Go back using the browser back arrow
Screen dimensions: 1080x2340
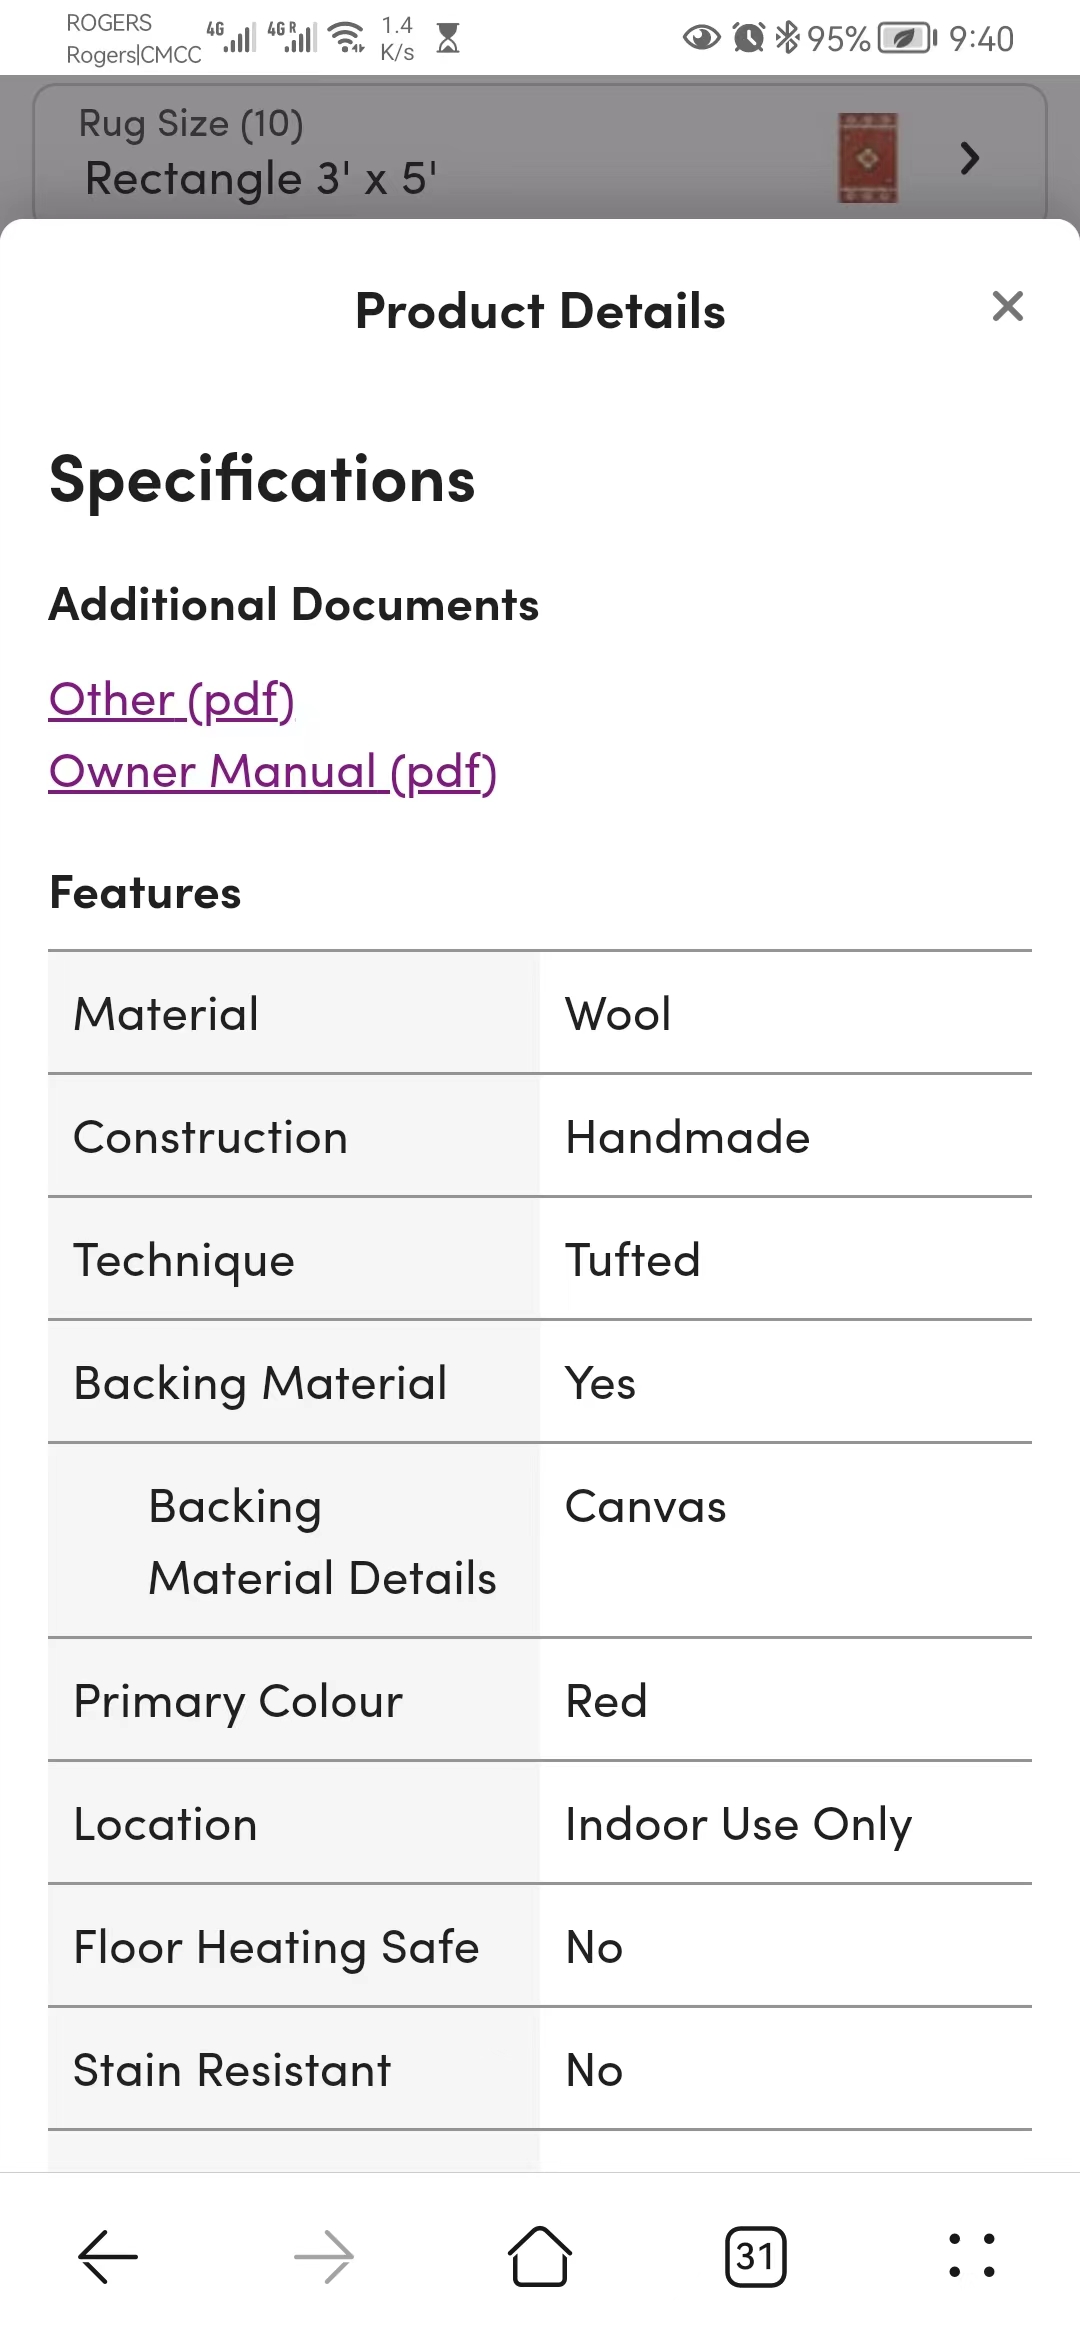pyautogui.click(x=108, y=2257)
